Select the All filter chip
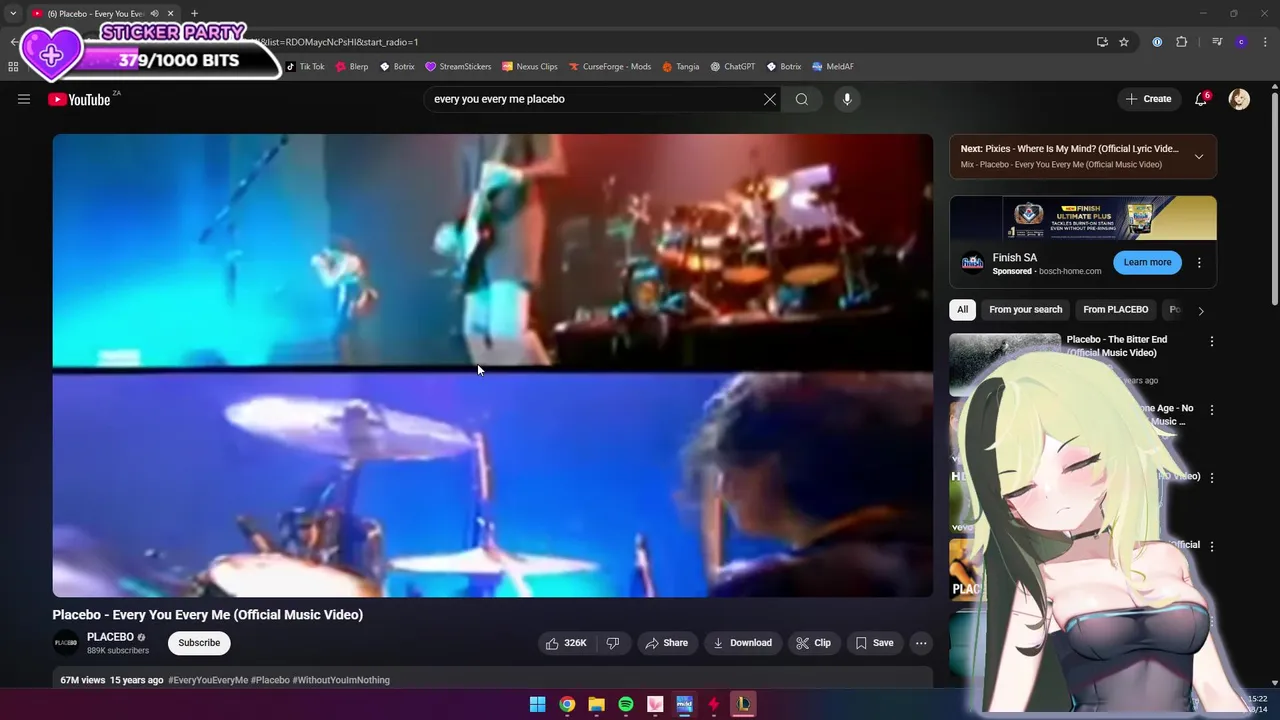The height and width of the screenshot is (720, 1280). coord(962,309)
